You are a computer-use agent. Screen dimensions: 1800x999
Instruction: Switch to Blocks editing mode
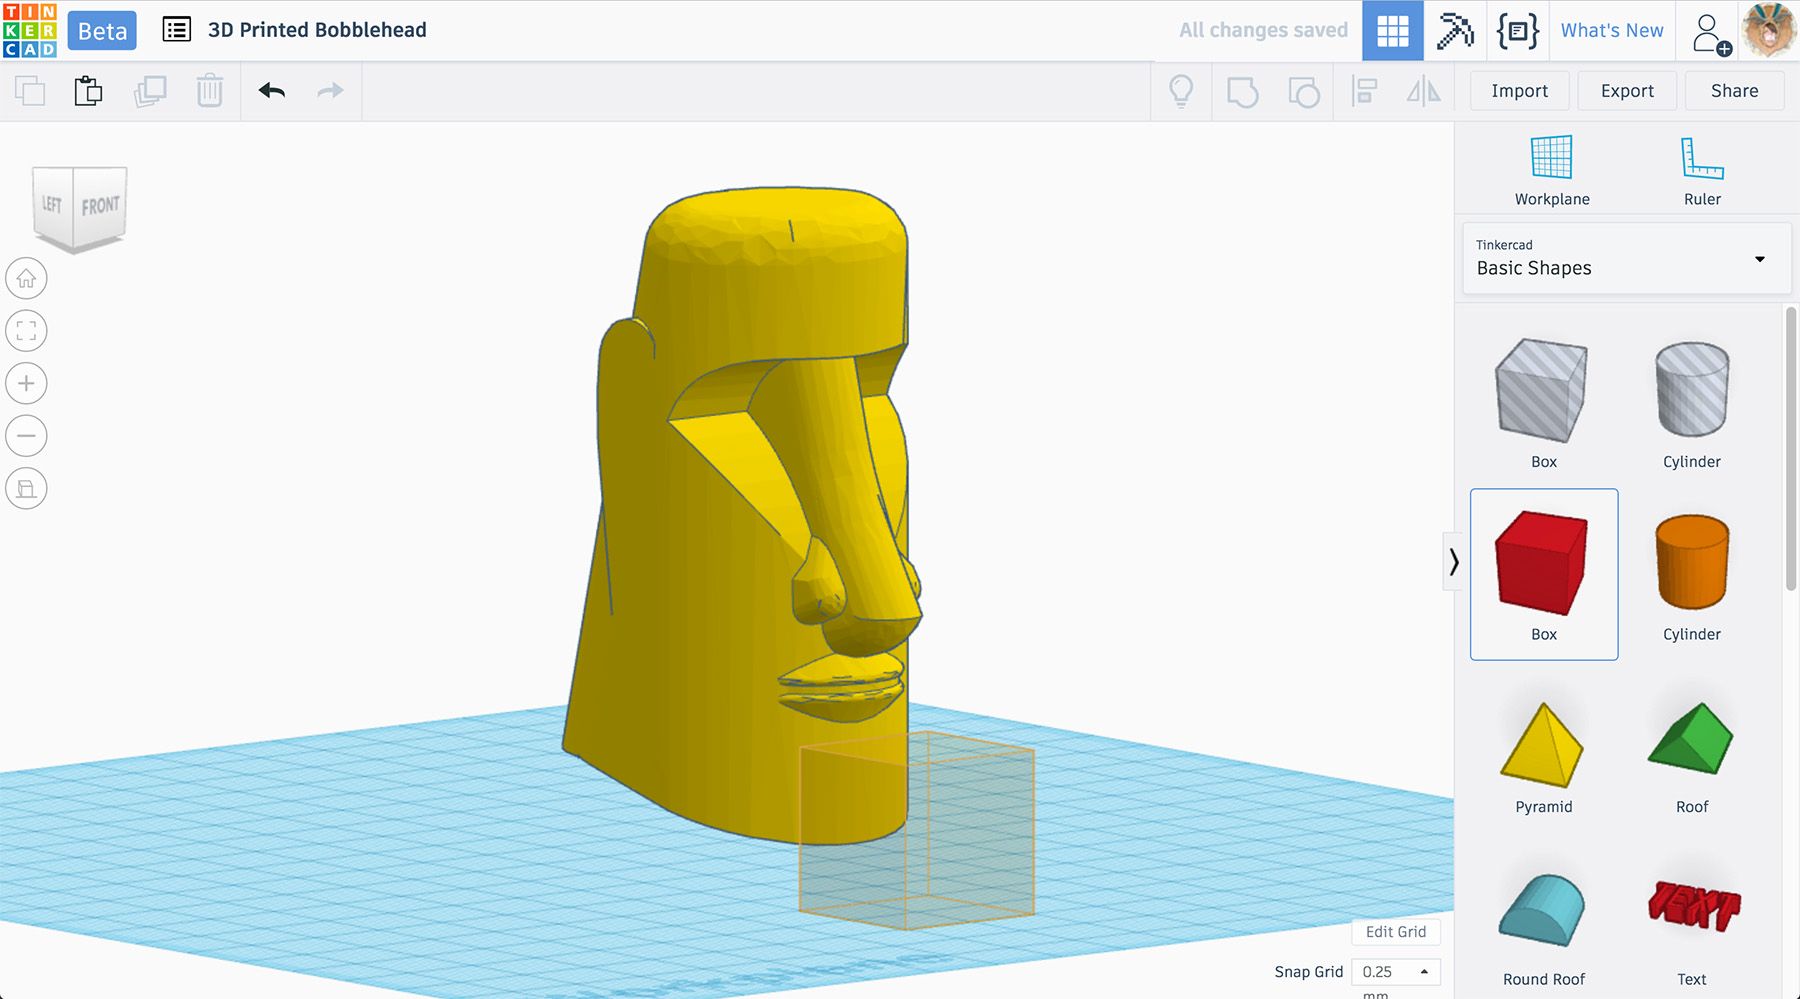coord(1392,31)
